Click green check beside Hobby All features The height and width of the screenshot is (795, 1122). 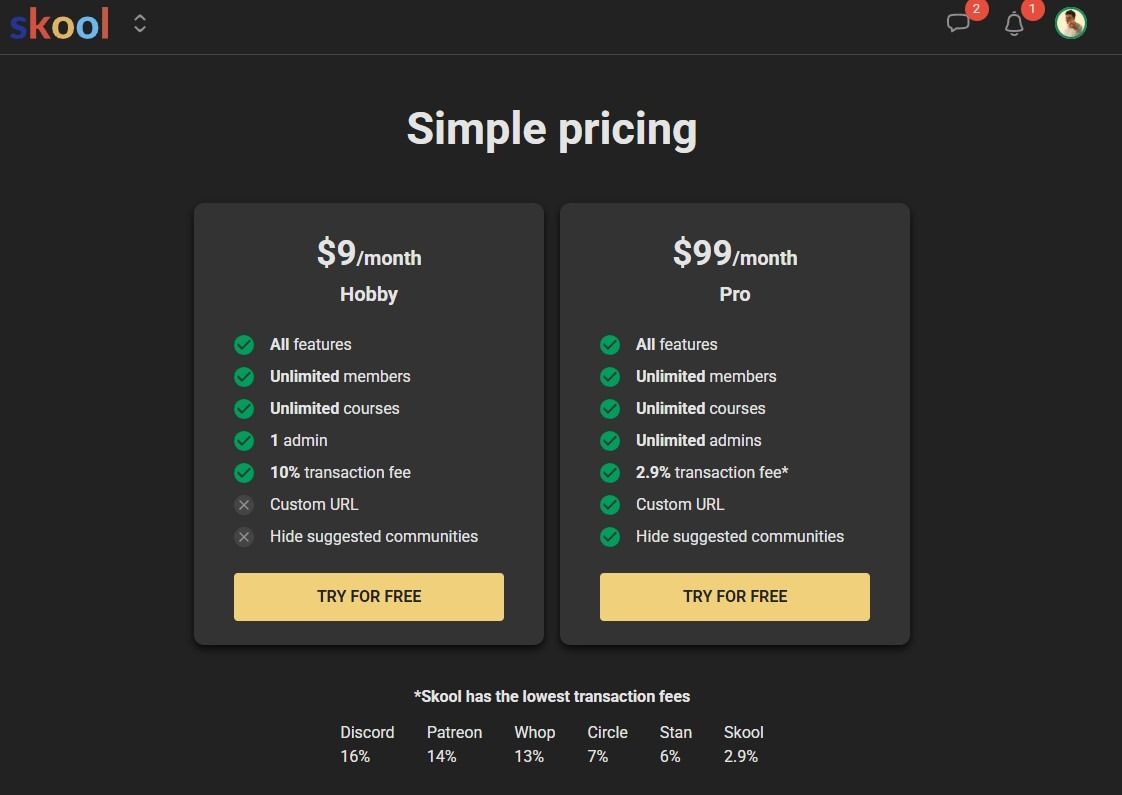click(x=244, y=345)
